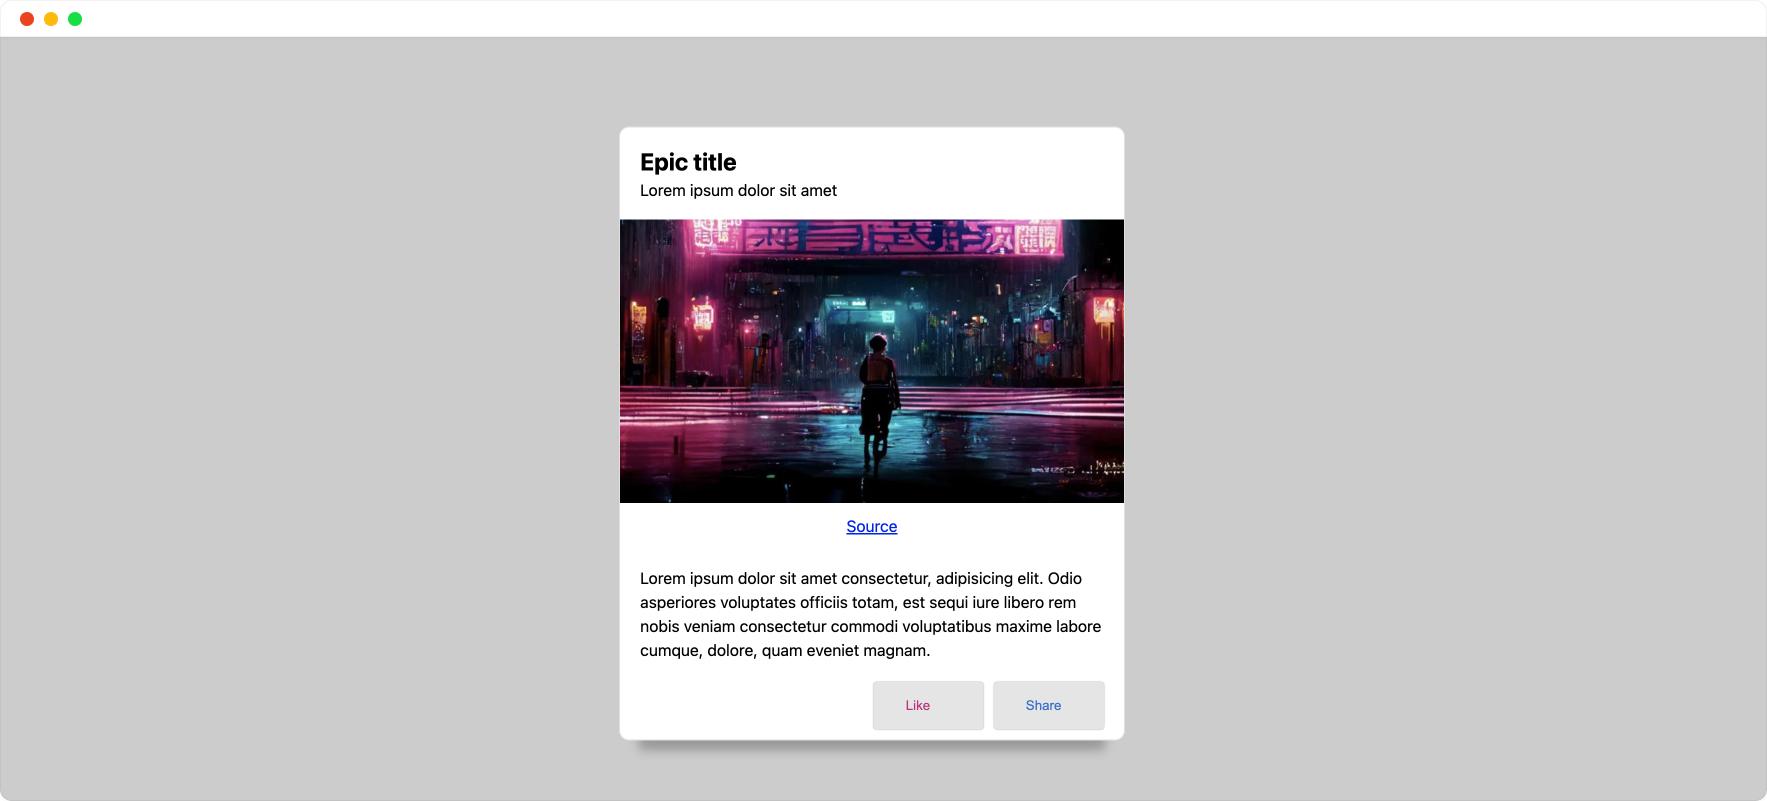Minimize the window with the yellow button
This screenshot has width=1767, height=801.
click(51, 19)
